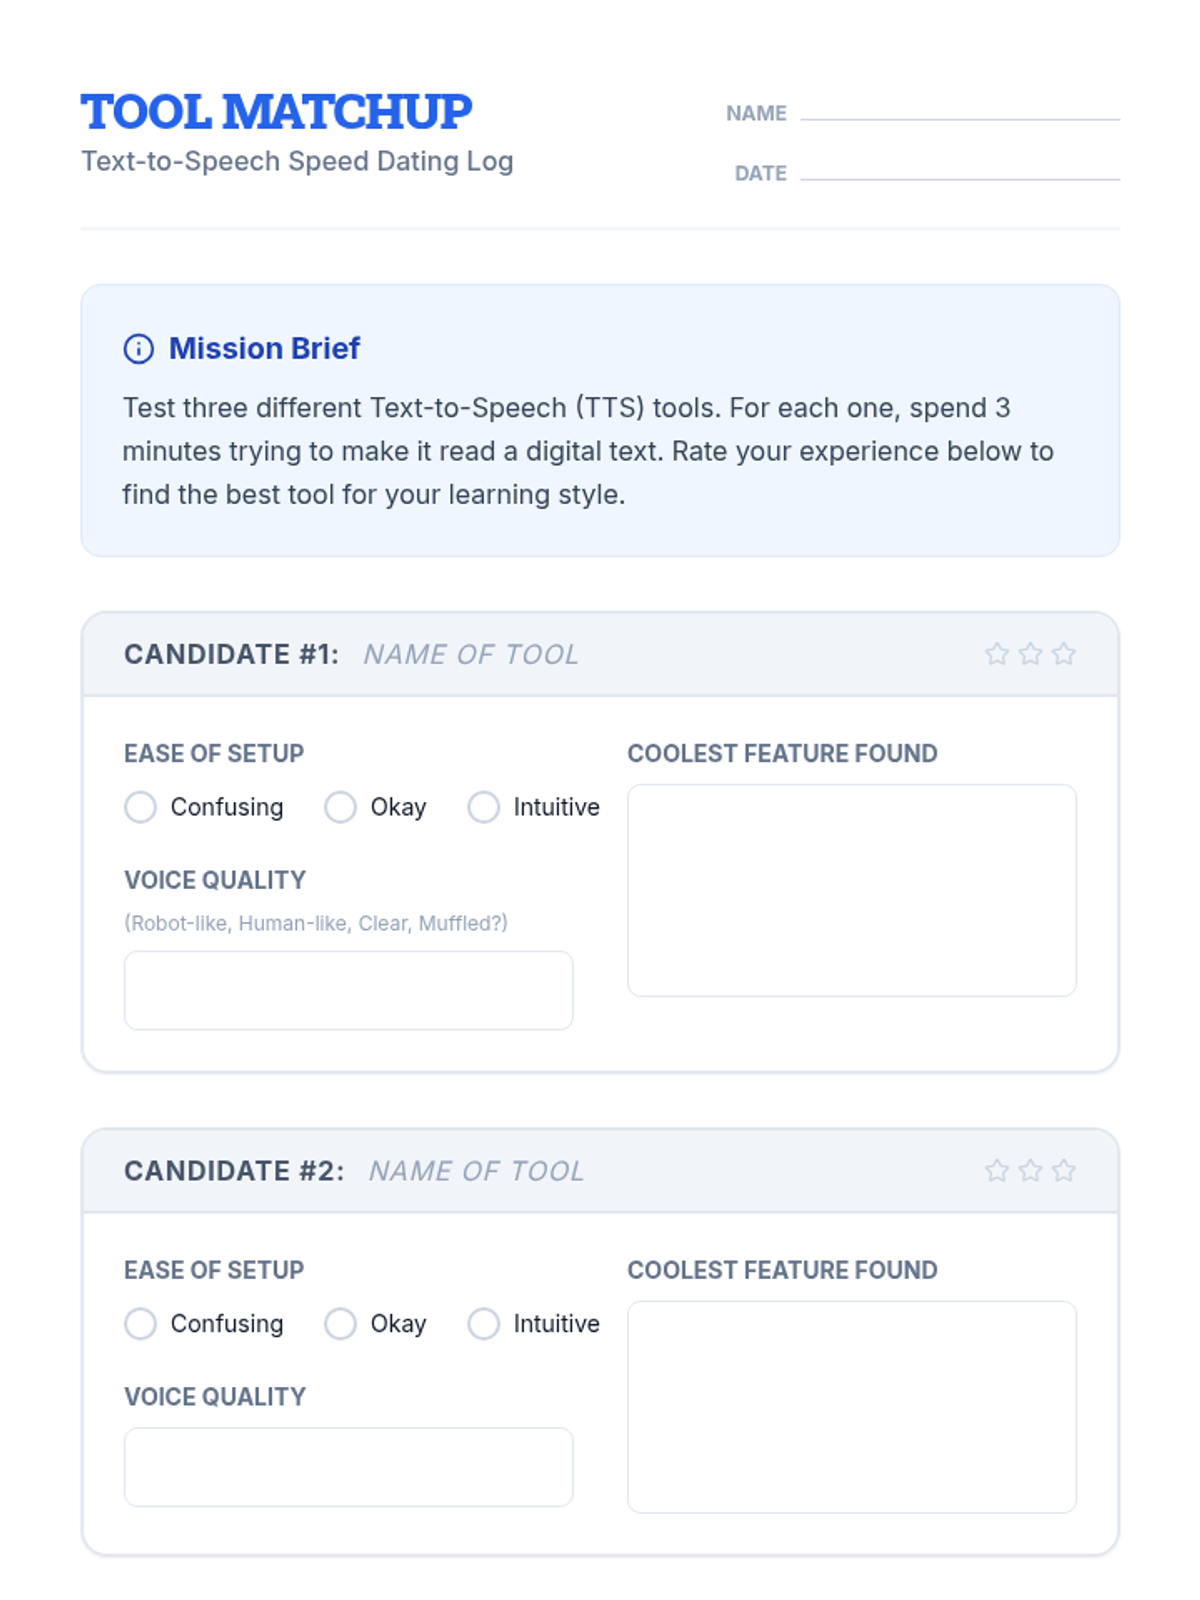This screenshot has width=1200, height=1600.
Task: Choose Okay for Candidate #1 setup
Action: click(x=340, y=807)
